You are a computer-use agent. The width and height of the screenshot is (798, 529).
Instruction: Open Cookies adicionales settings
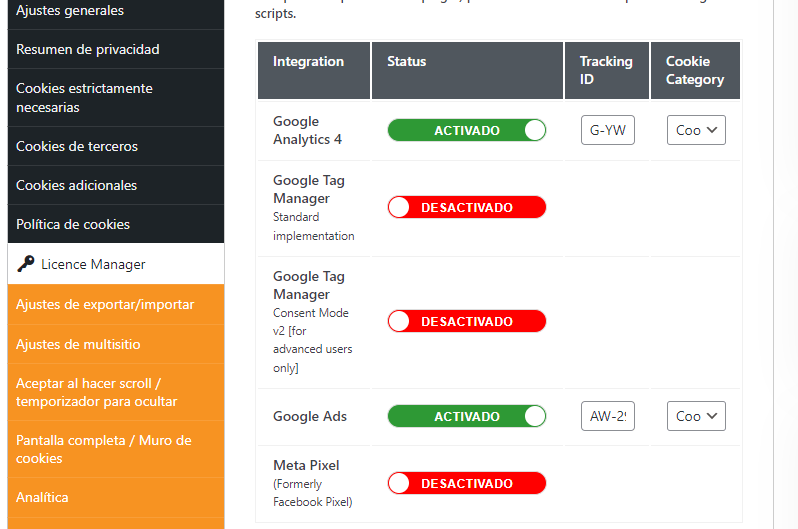tap(116, 185)
